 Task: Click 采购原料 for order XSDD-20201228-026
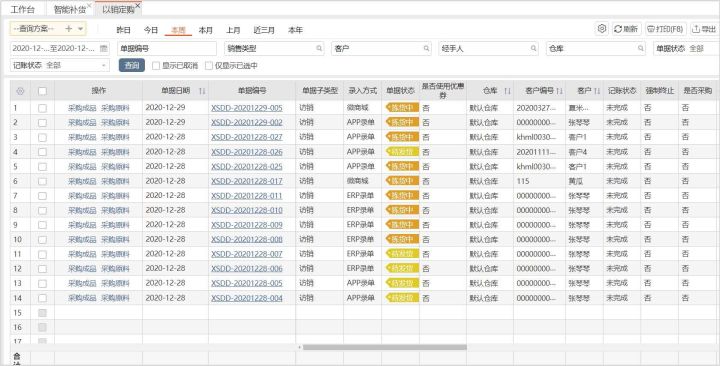click(x=115, y=152)
